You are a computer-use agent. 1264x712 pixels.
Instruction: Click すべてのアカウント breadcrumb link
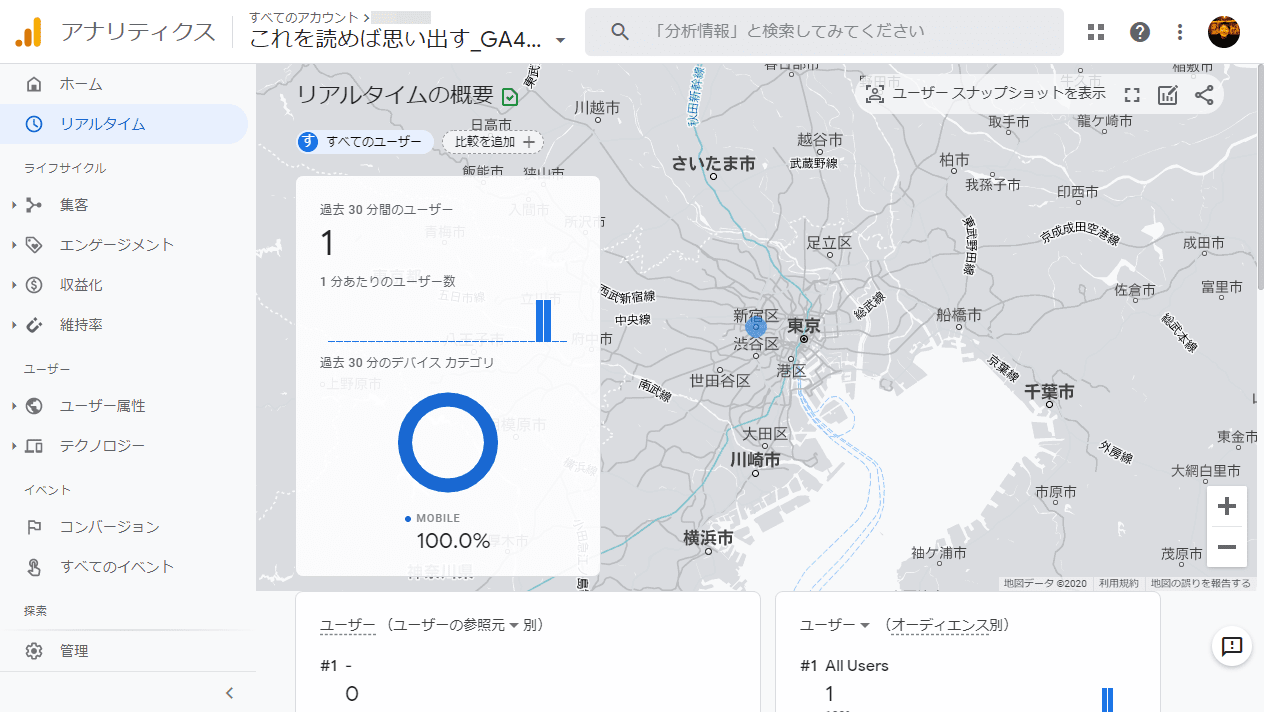[306, 17]
